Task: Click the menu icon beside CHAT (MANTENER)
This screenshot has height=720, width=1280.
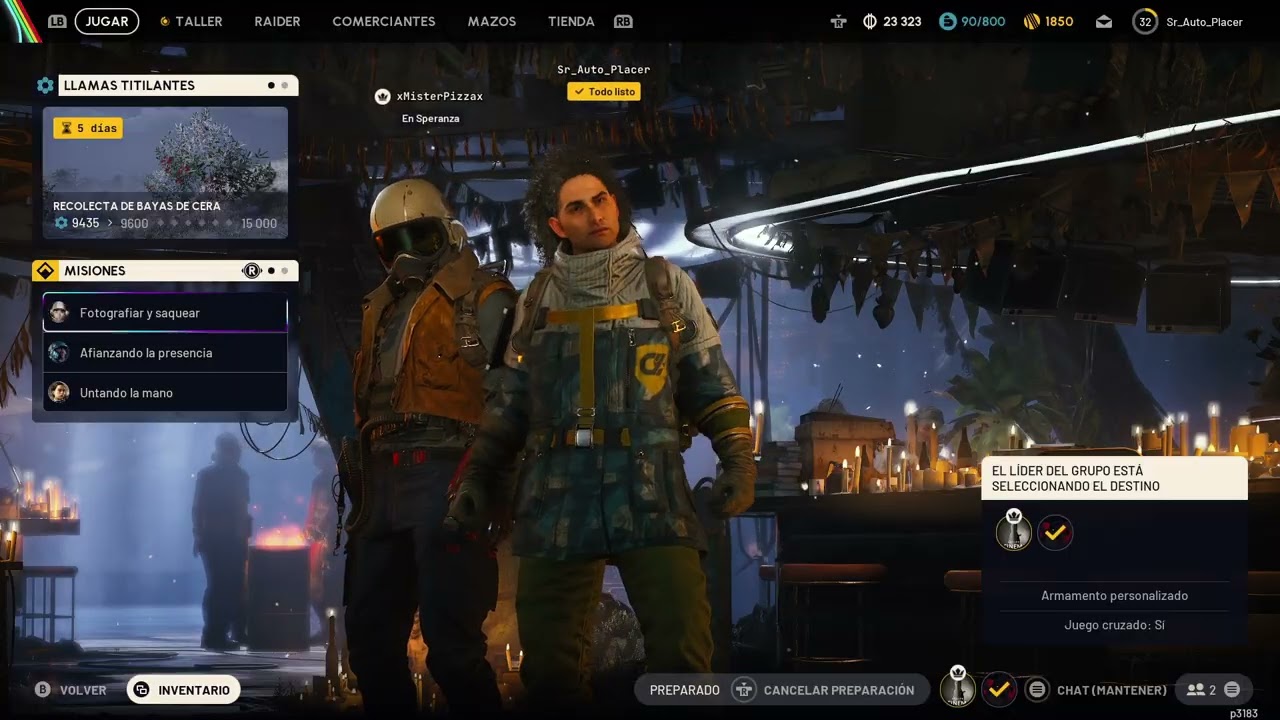Action: [x=1037, y=690]
